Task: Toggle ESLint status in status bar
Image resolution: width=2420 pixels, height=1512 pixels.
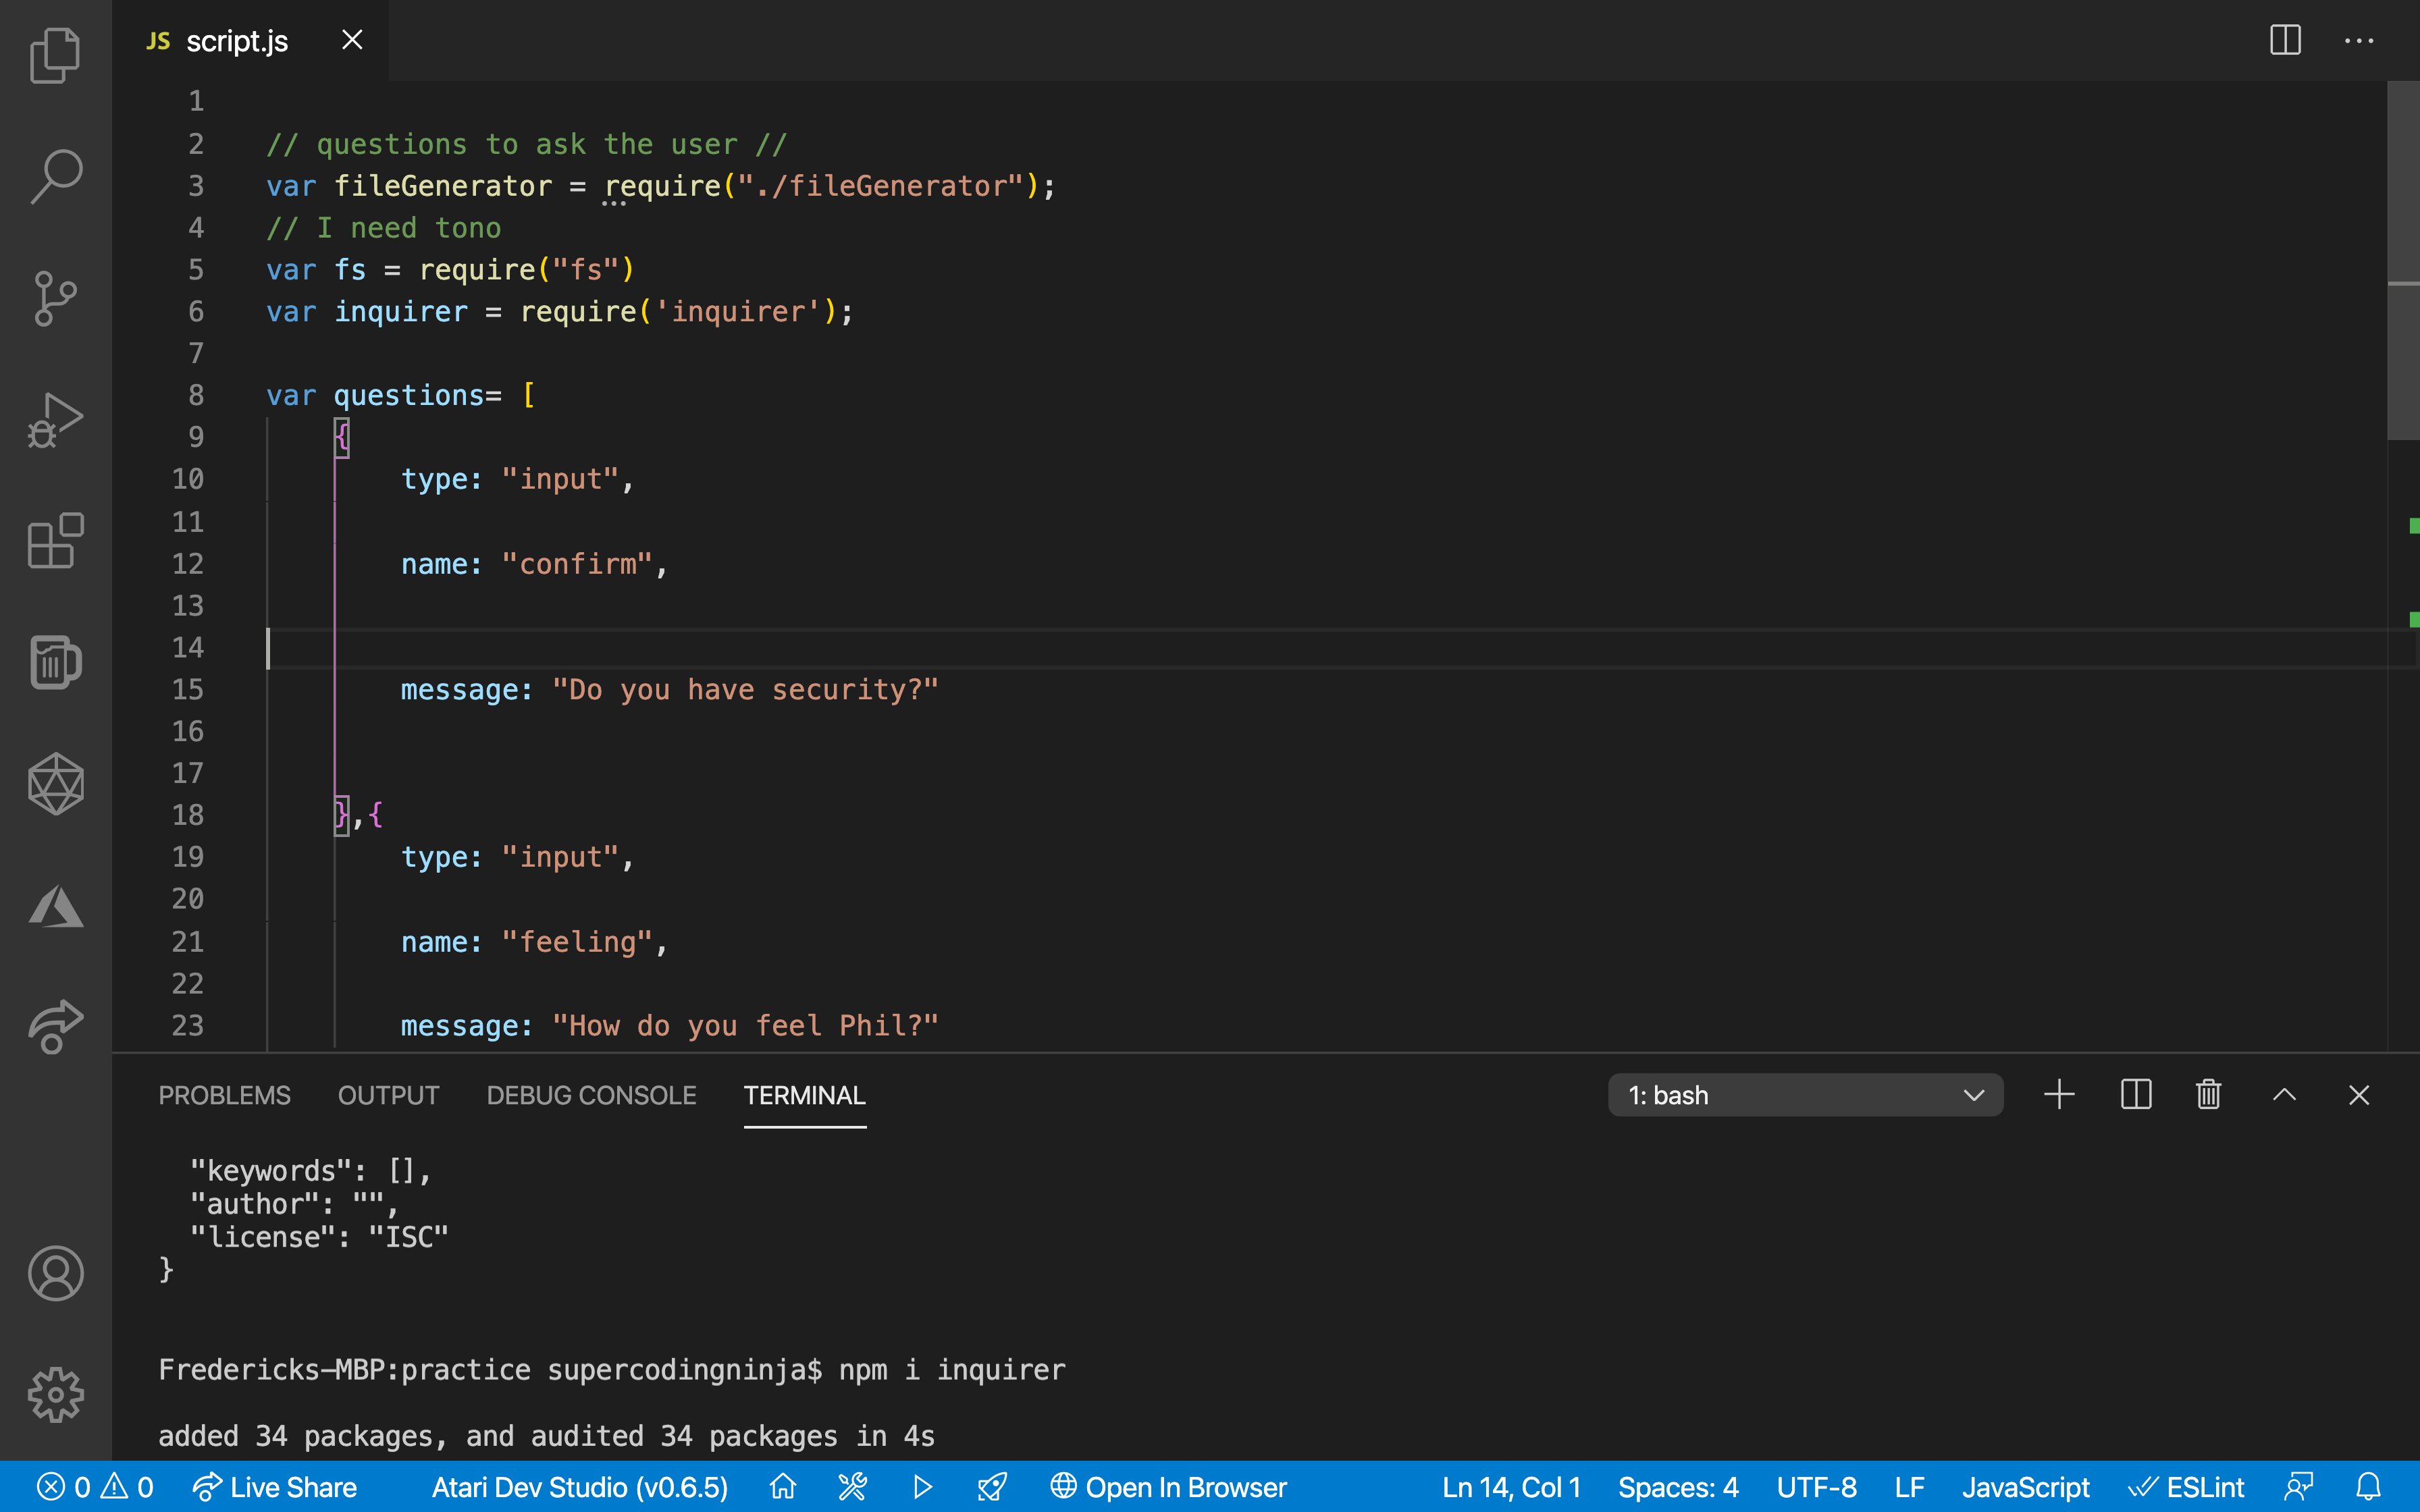Action: tap(2187, 1487)
